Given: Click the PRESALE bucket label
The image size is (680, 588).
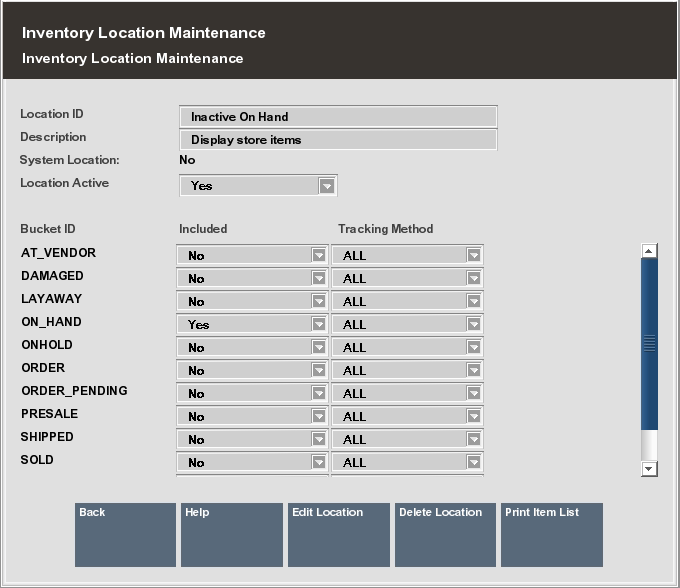Looking at the screenshot, I should tap(49, 414).
